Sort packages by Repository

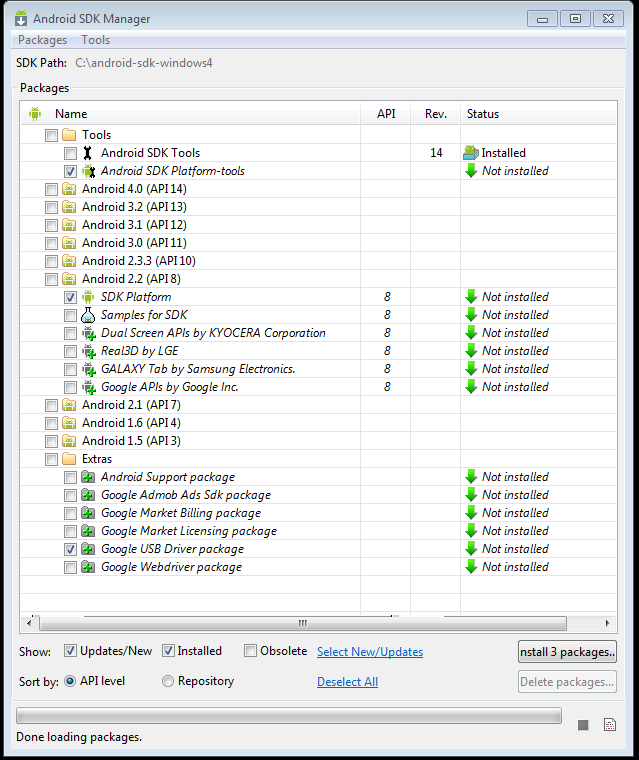[x=168, y=681]
